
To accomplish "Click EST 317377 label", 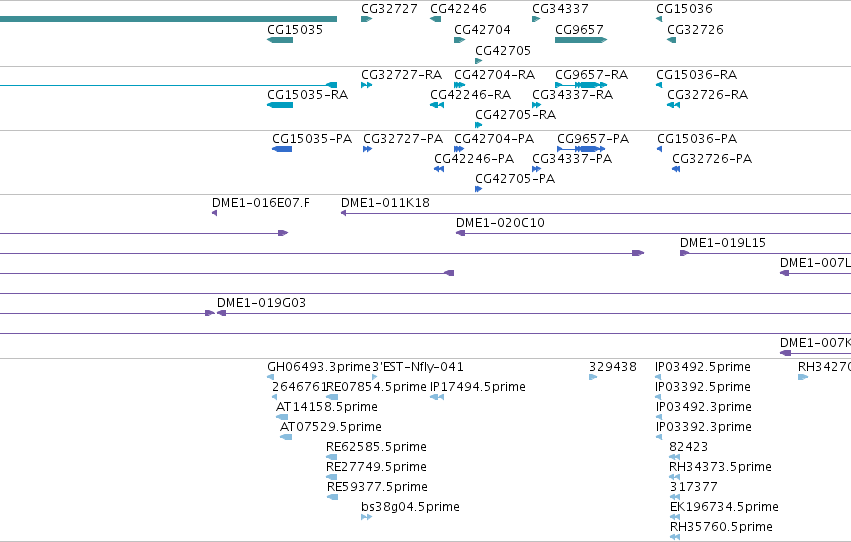I will 693,488.
